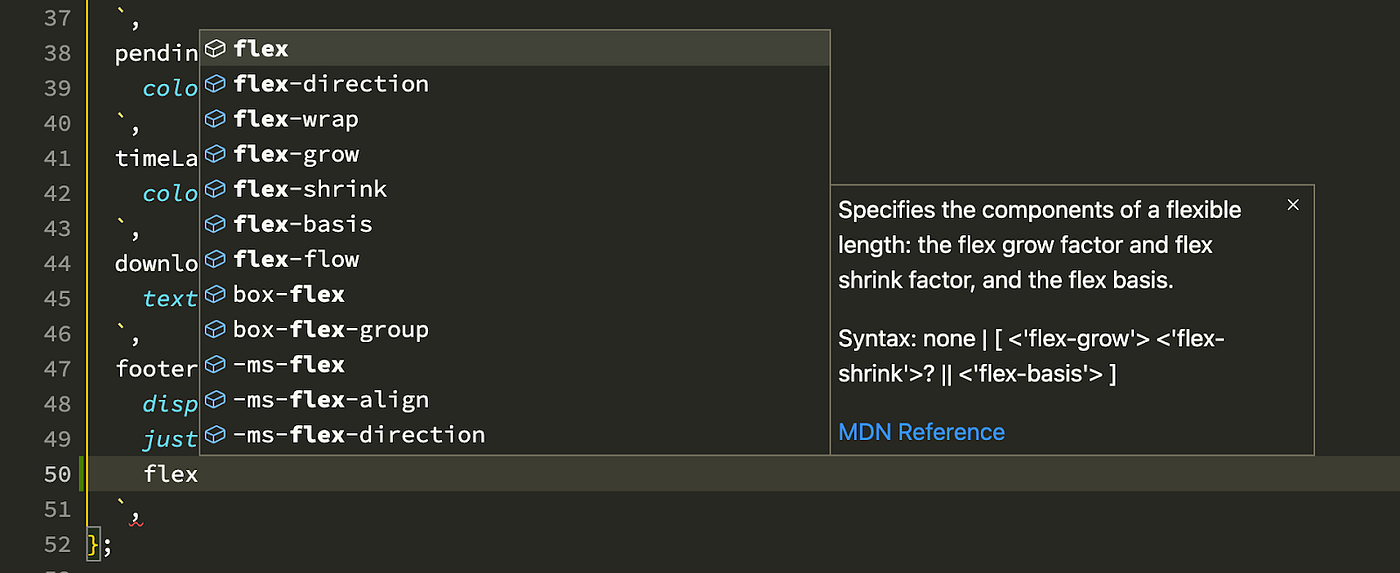Click the property icon beside flex-basis
1400x573 pixels.
[x=215, y=224]
